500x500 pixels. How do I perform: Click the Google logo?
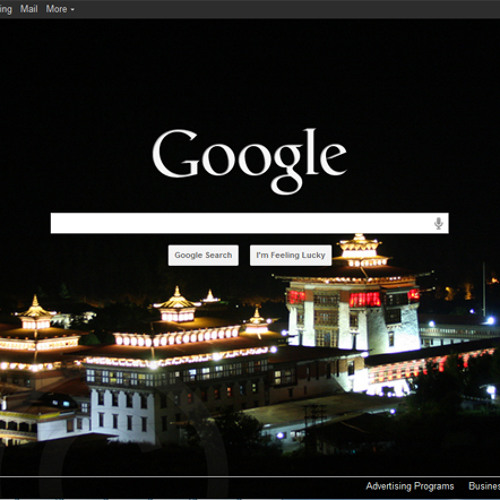click(x=249, y=161)
